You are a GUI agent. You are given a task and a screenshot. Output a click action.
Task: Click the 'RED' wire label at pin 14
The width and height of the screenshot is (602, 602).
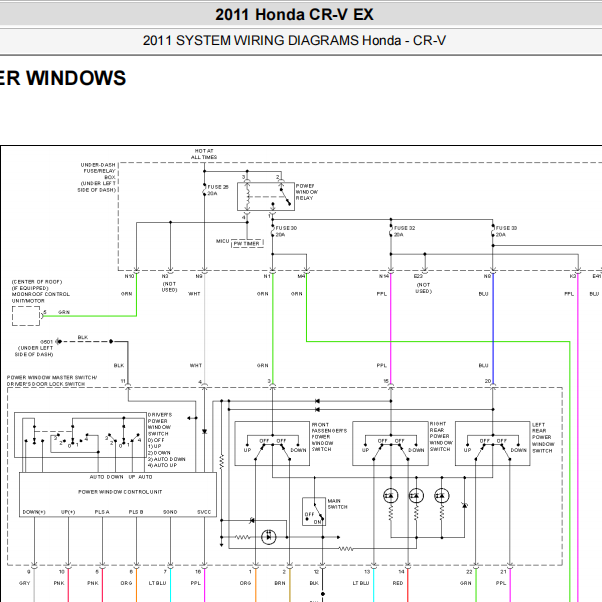(398, 583)
